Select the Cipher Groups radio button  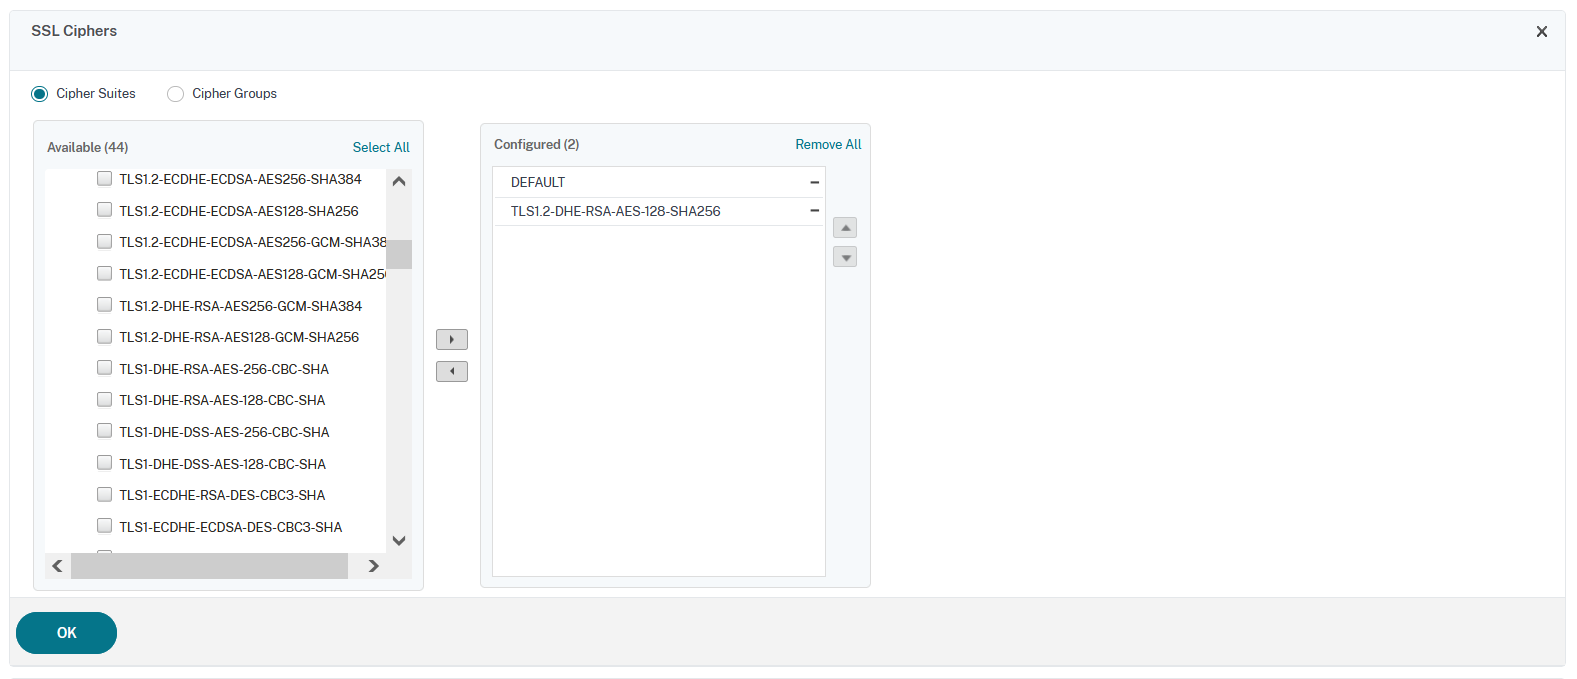(175, 94)
